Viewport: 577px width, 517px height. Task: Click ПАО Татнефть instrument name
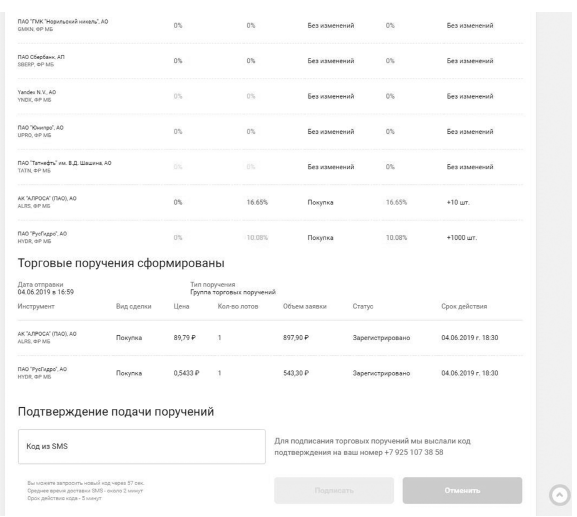[64, 163]
